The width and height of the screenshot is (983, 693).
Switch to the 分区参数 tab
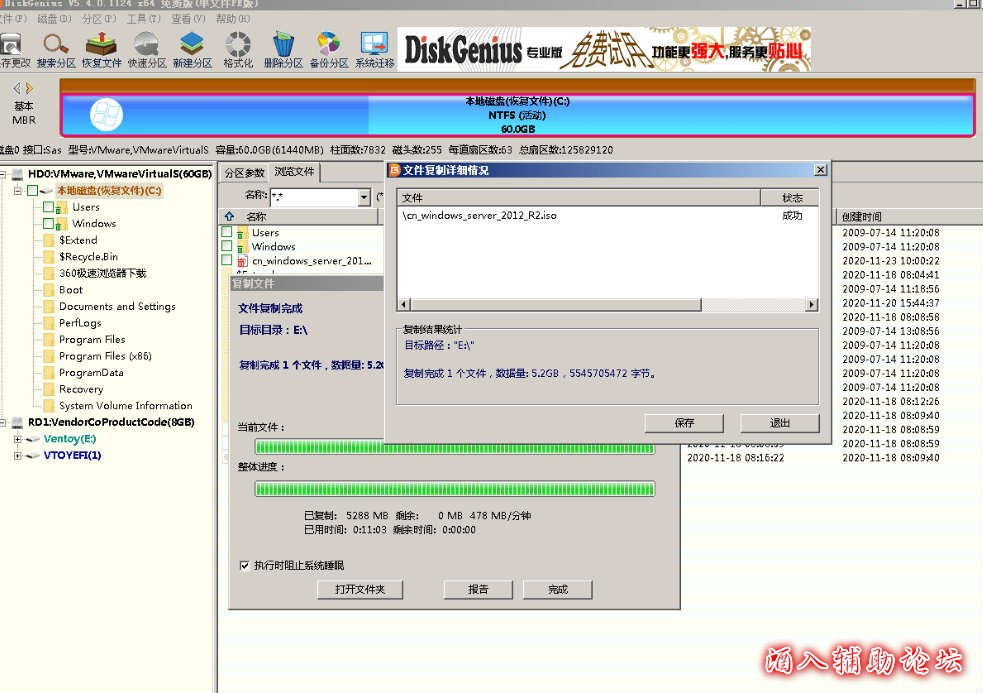[x=244, y=172]
